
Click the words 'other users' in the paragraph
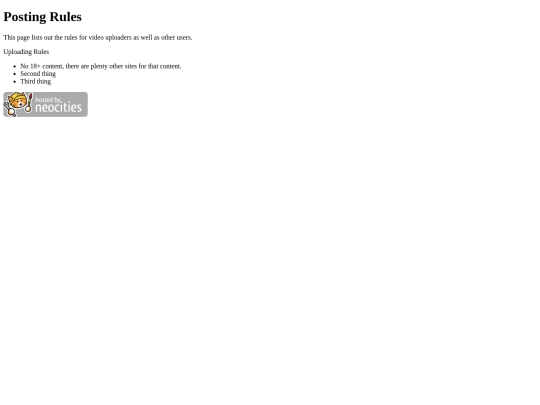176,38
